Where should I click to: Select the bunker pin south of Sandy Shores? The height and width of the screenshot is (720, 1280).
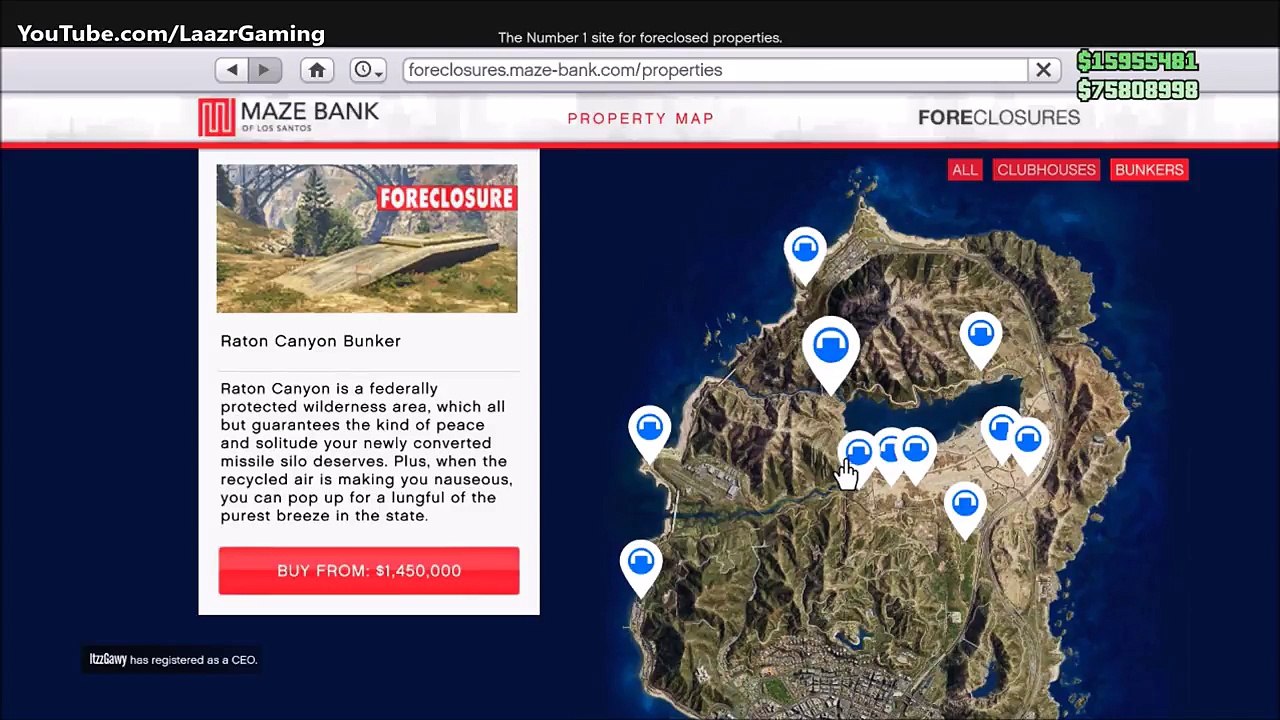(965, 511)
